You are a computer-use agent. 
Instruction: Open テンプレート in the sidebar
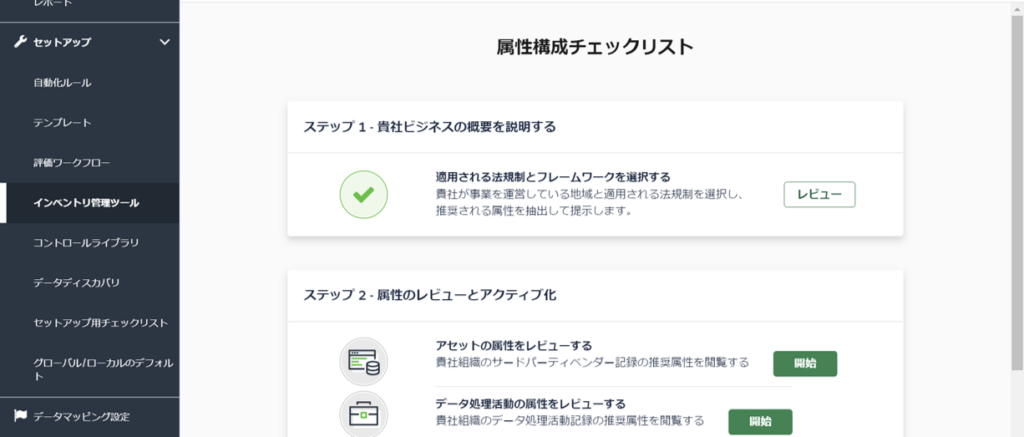pos(63,123)
